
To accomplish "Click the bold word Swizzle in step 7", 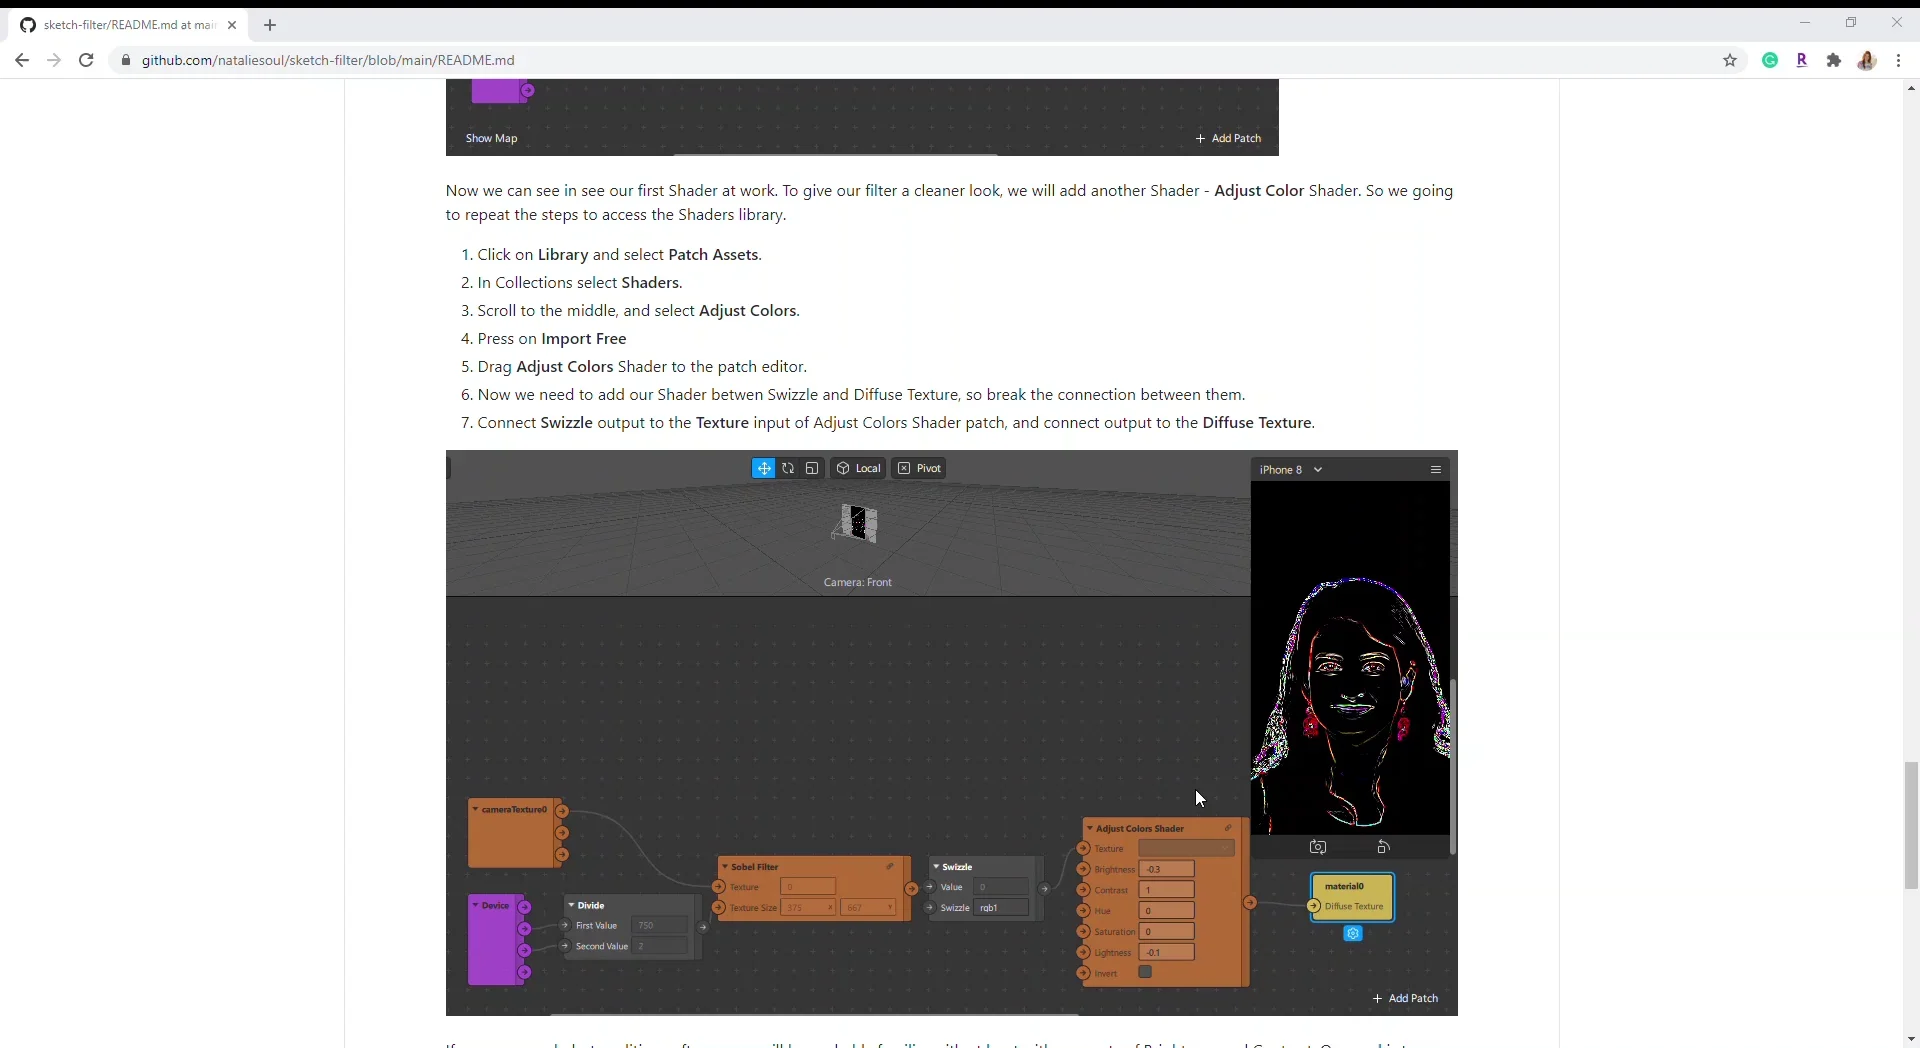I will pos(566,423).
